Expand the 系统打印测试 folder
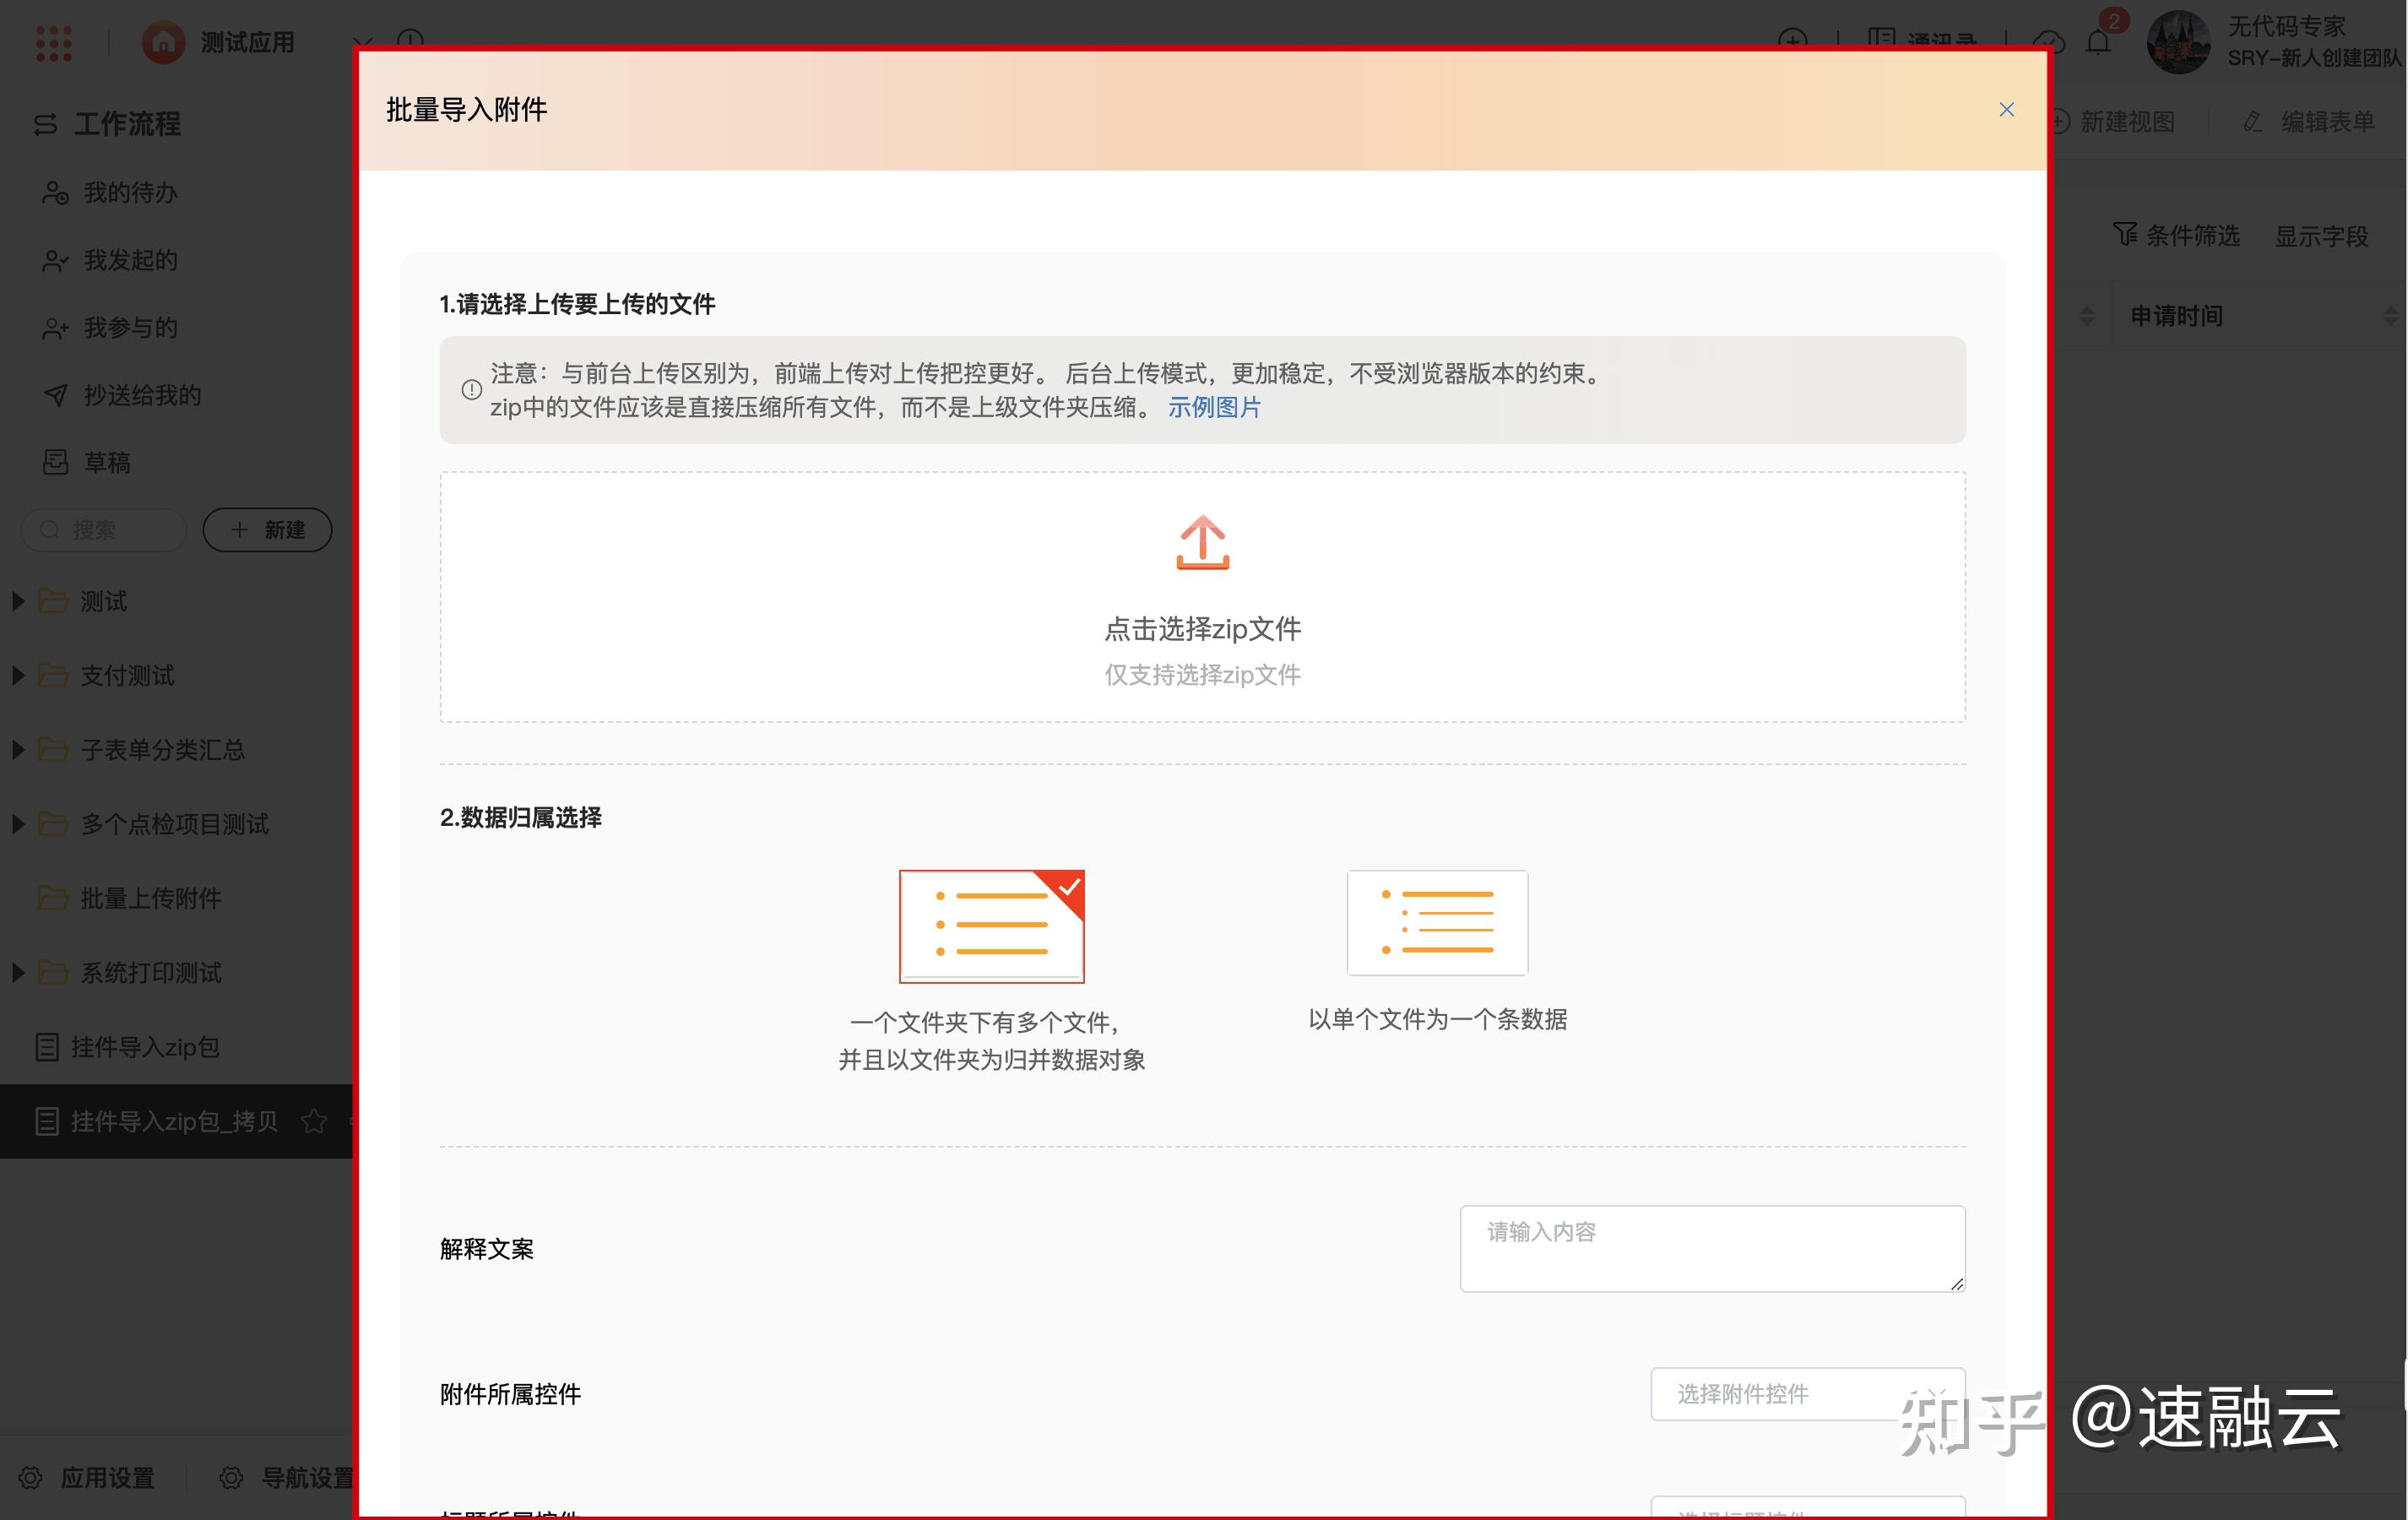The width and height of the screenshot is (2408, 1520). (18, 972)
